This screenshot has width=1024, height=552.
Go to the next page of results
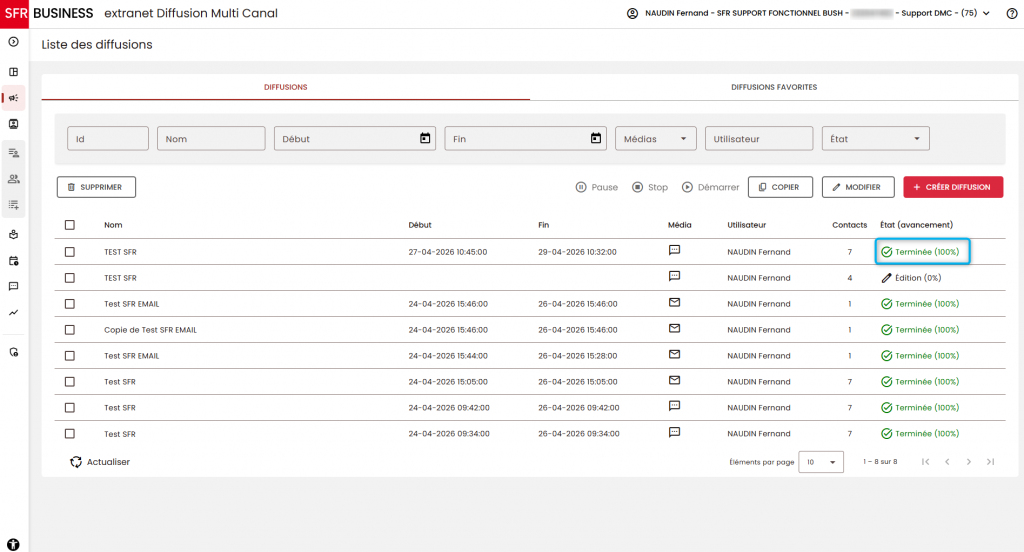[x=968, y=462]
